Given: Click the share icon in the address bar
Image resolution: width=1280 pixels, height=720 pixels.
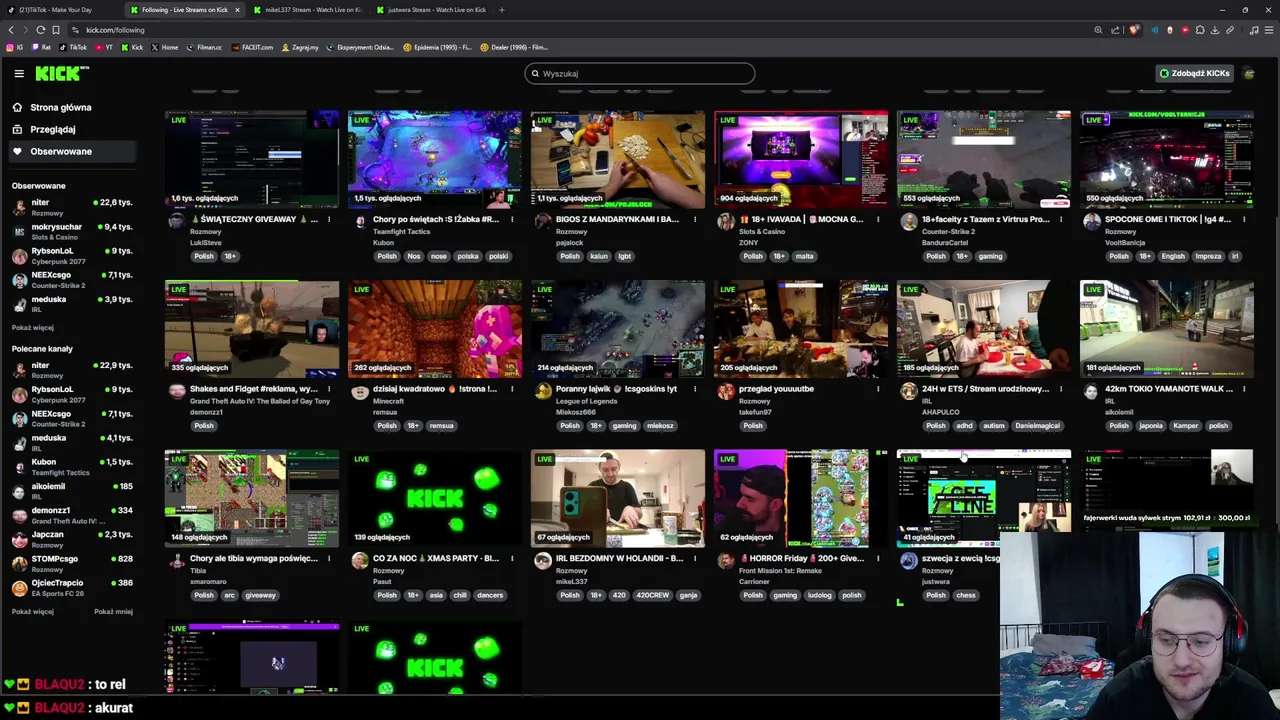Looking at the screenshot, I should pos(1116,30).
